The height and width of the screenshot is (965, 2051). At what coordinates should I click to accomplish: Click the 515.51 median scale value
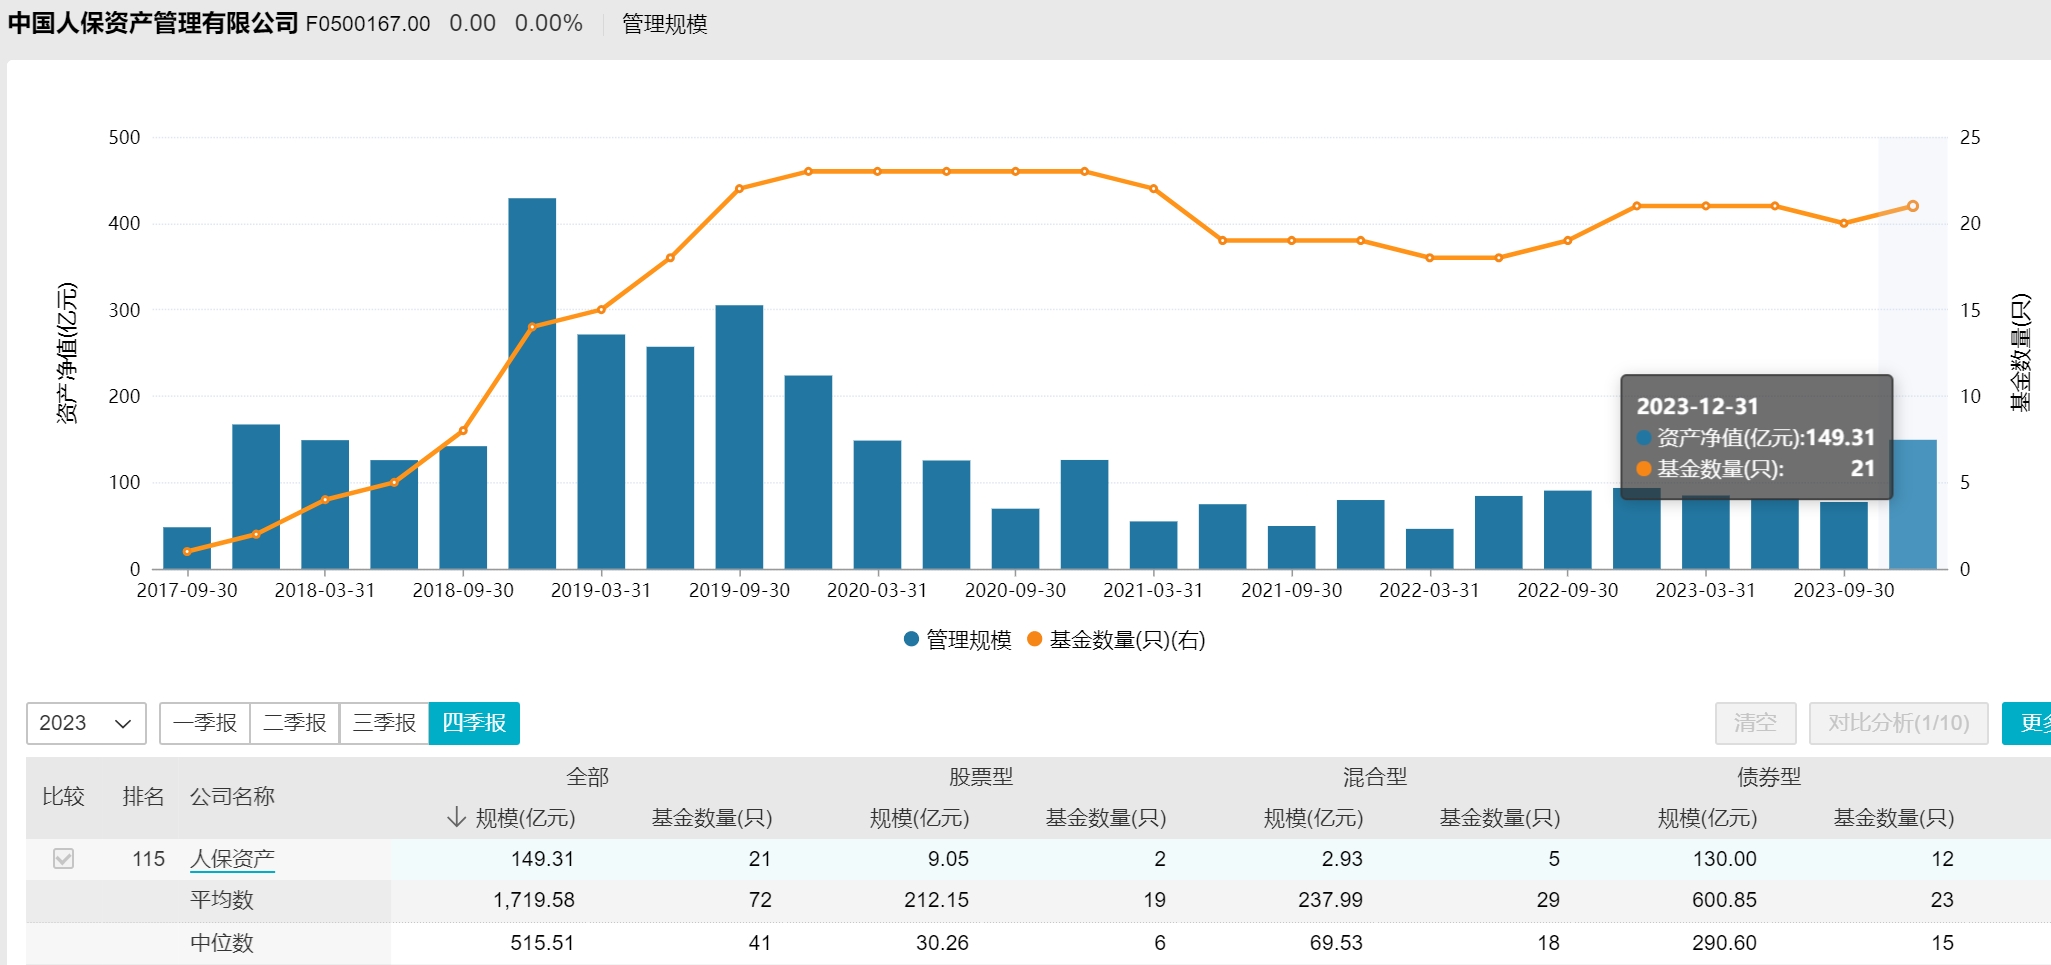pyautogui.click(x=542, y=943)
